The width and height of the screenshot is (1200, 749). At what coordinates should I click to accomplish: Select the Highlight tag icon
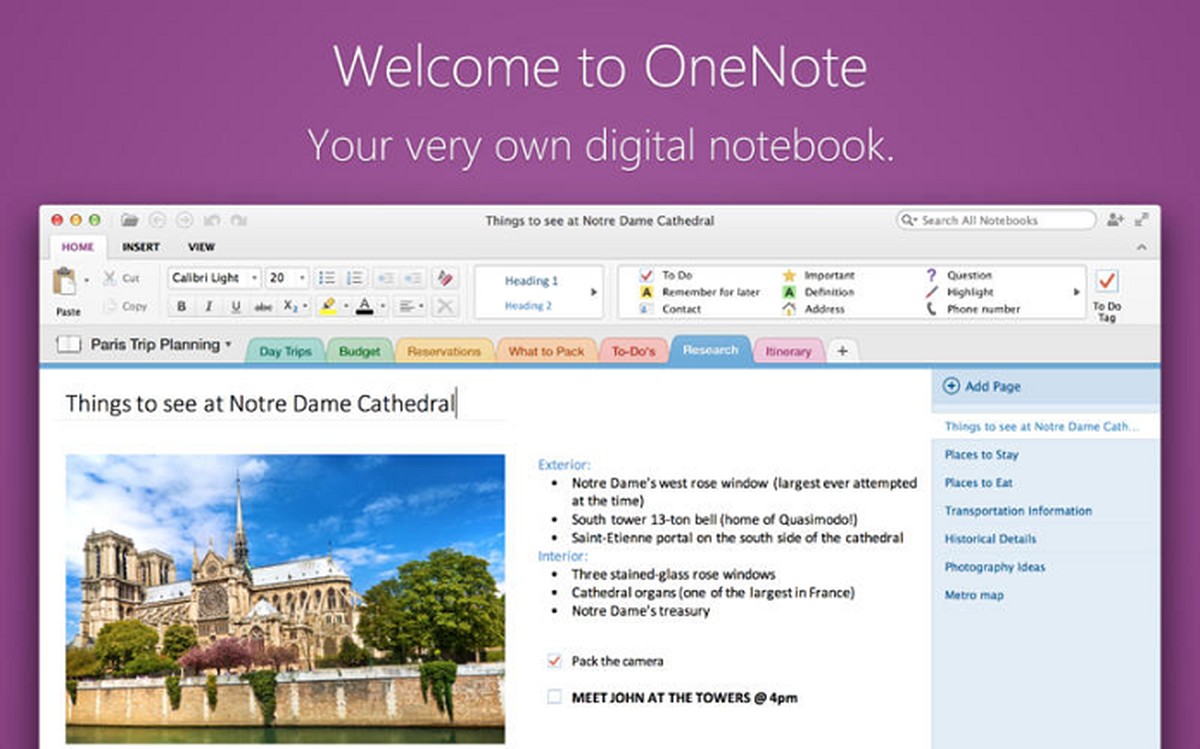click(x=931, y=291)
